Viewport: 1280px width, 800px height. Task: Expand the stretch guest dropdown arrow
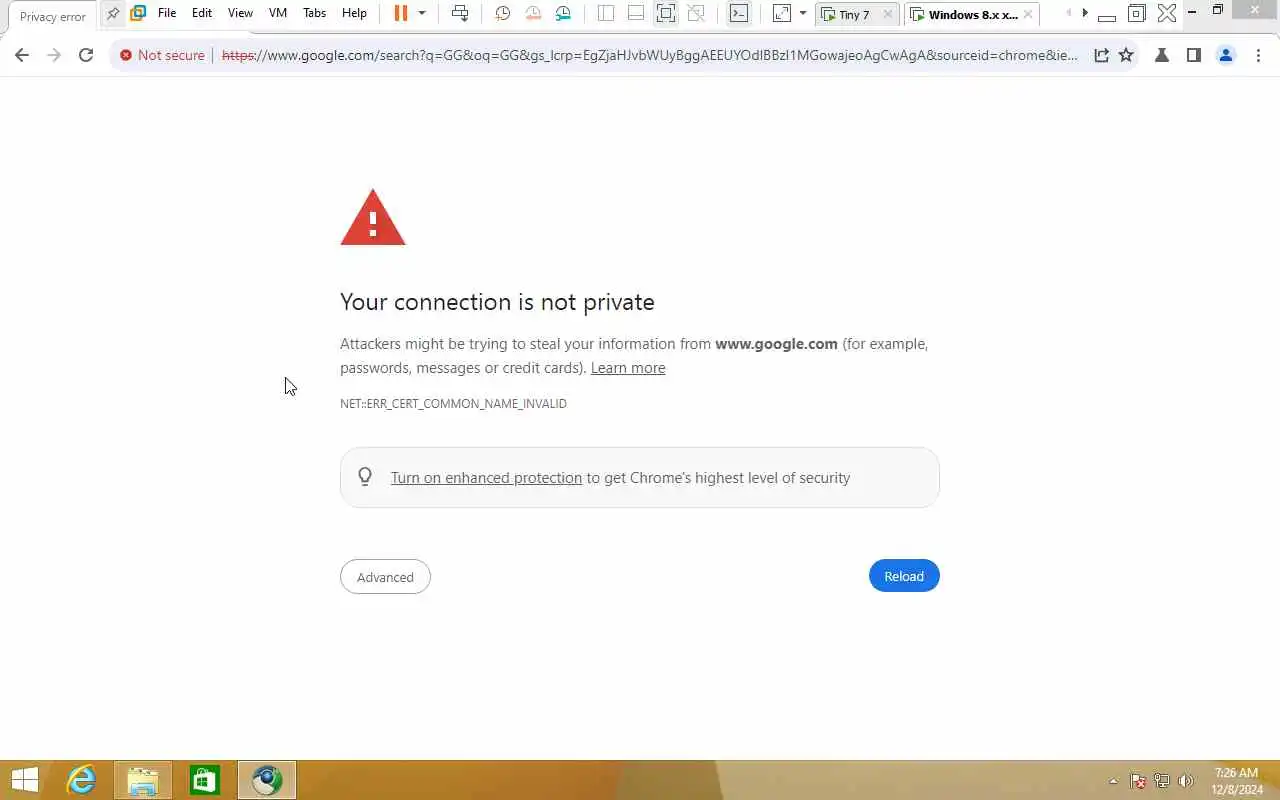[802, 14]
